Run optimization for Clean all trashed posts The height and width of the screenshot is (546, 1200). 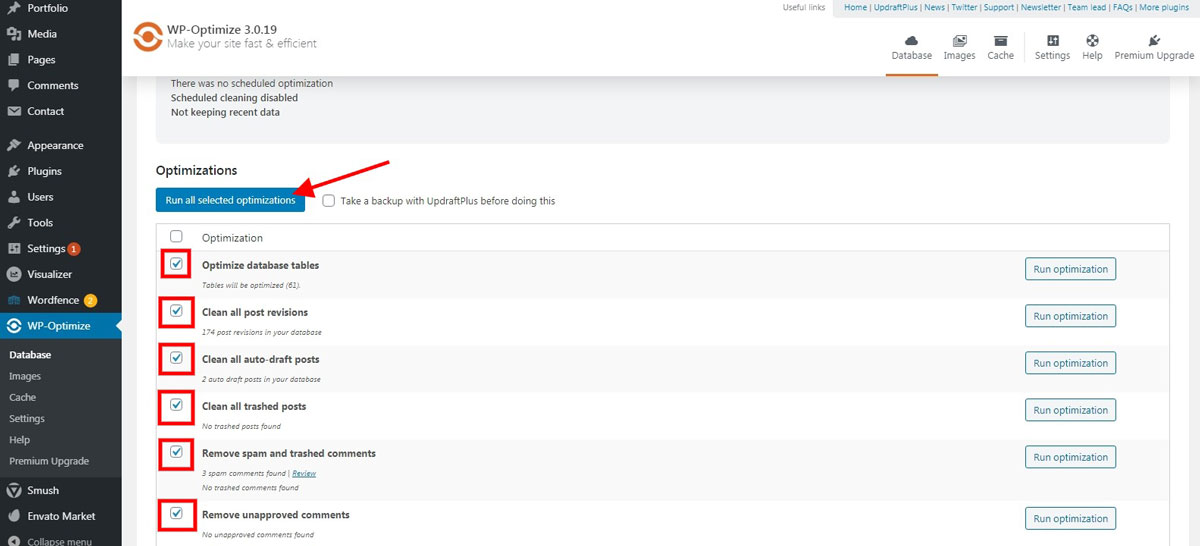pyautogui.click(x=1070, y=410)
